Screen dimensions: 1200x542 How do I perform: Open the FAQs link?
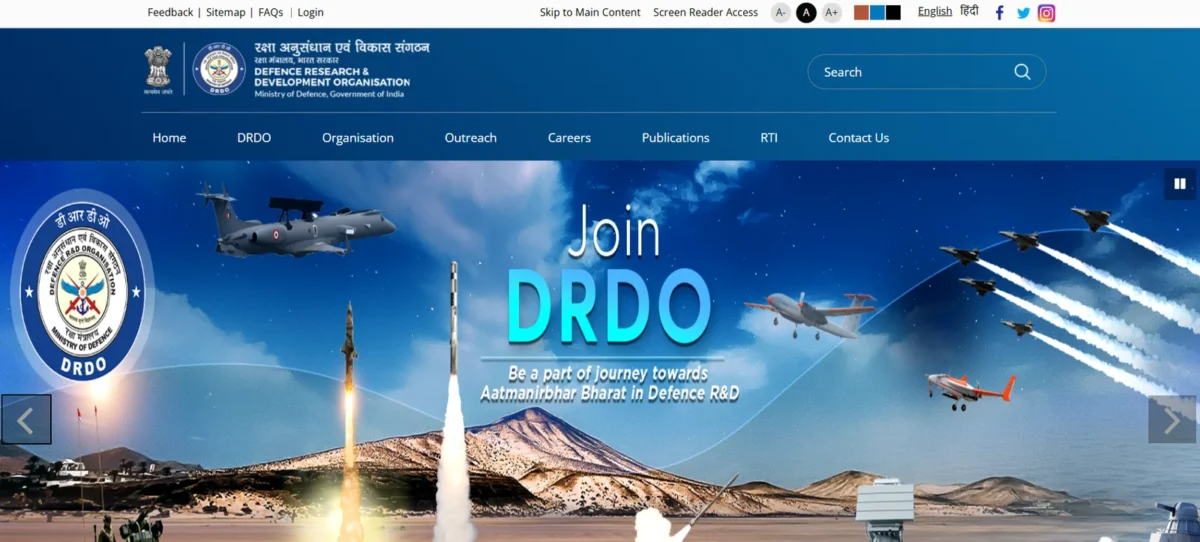click(x=270, y=12)
